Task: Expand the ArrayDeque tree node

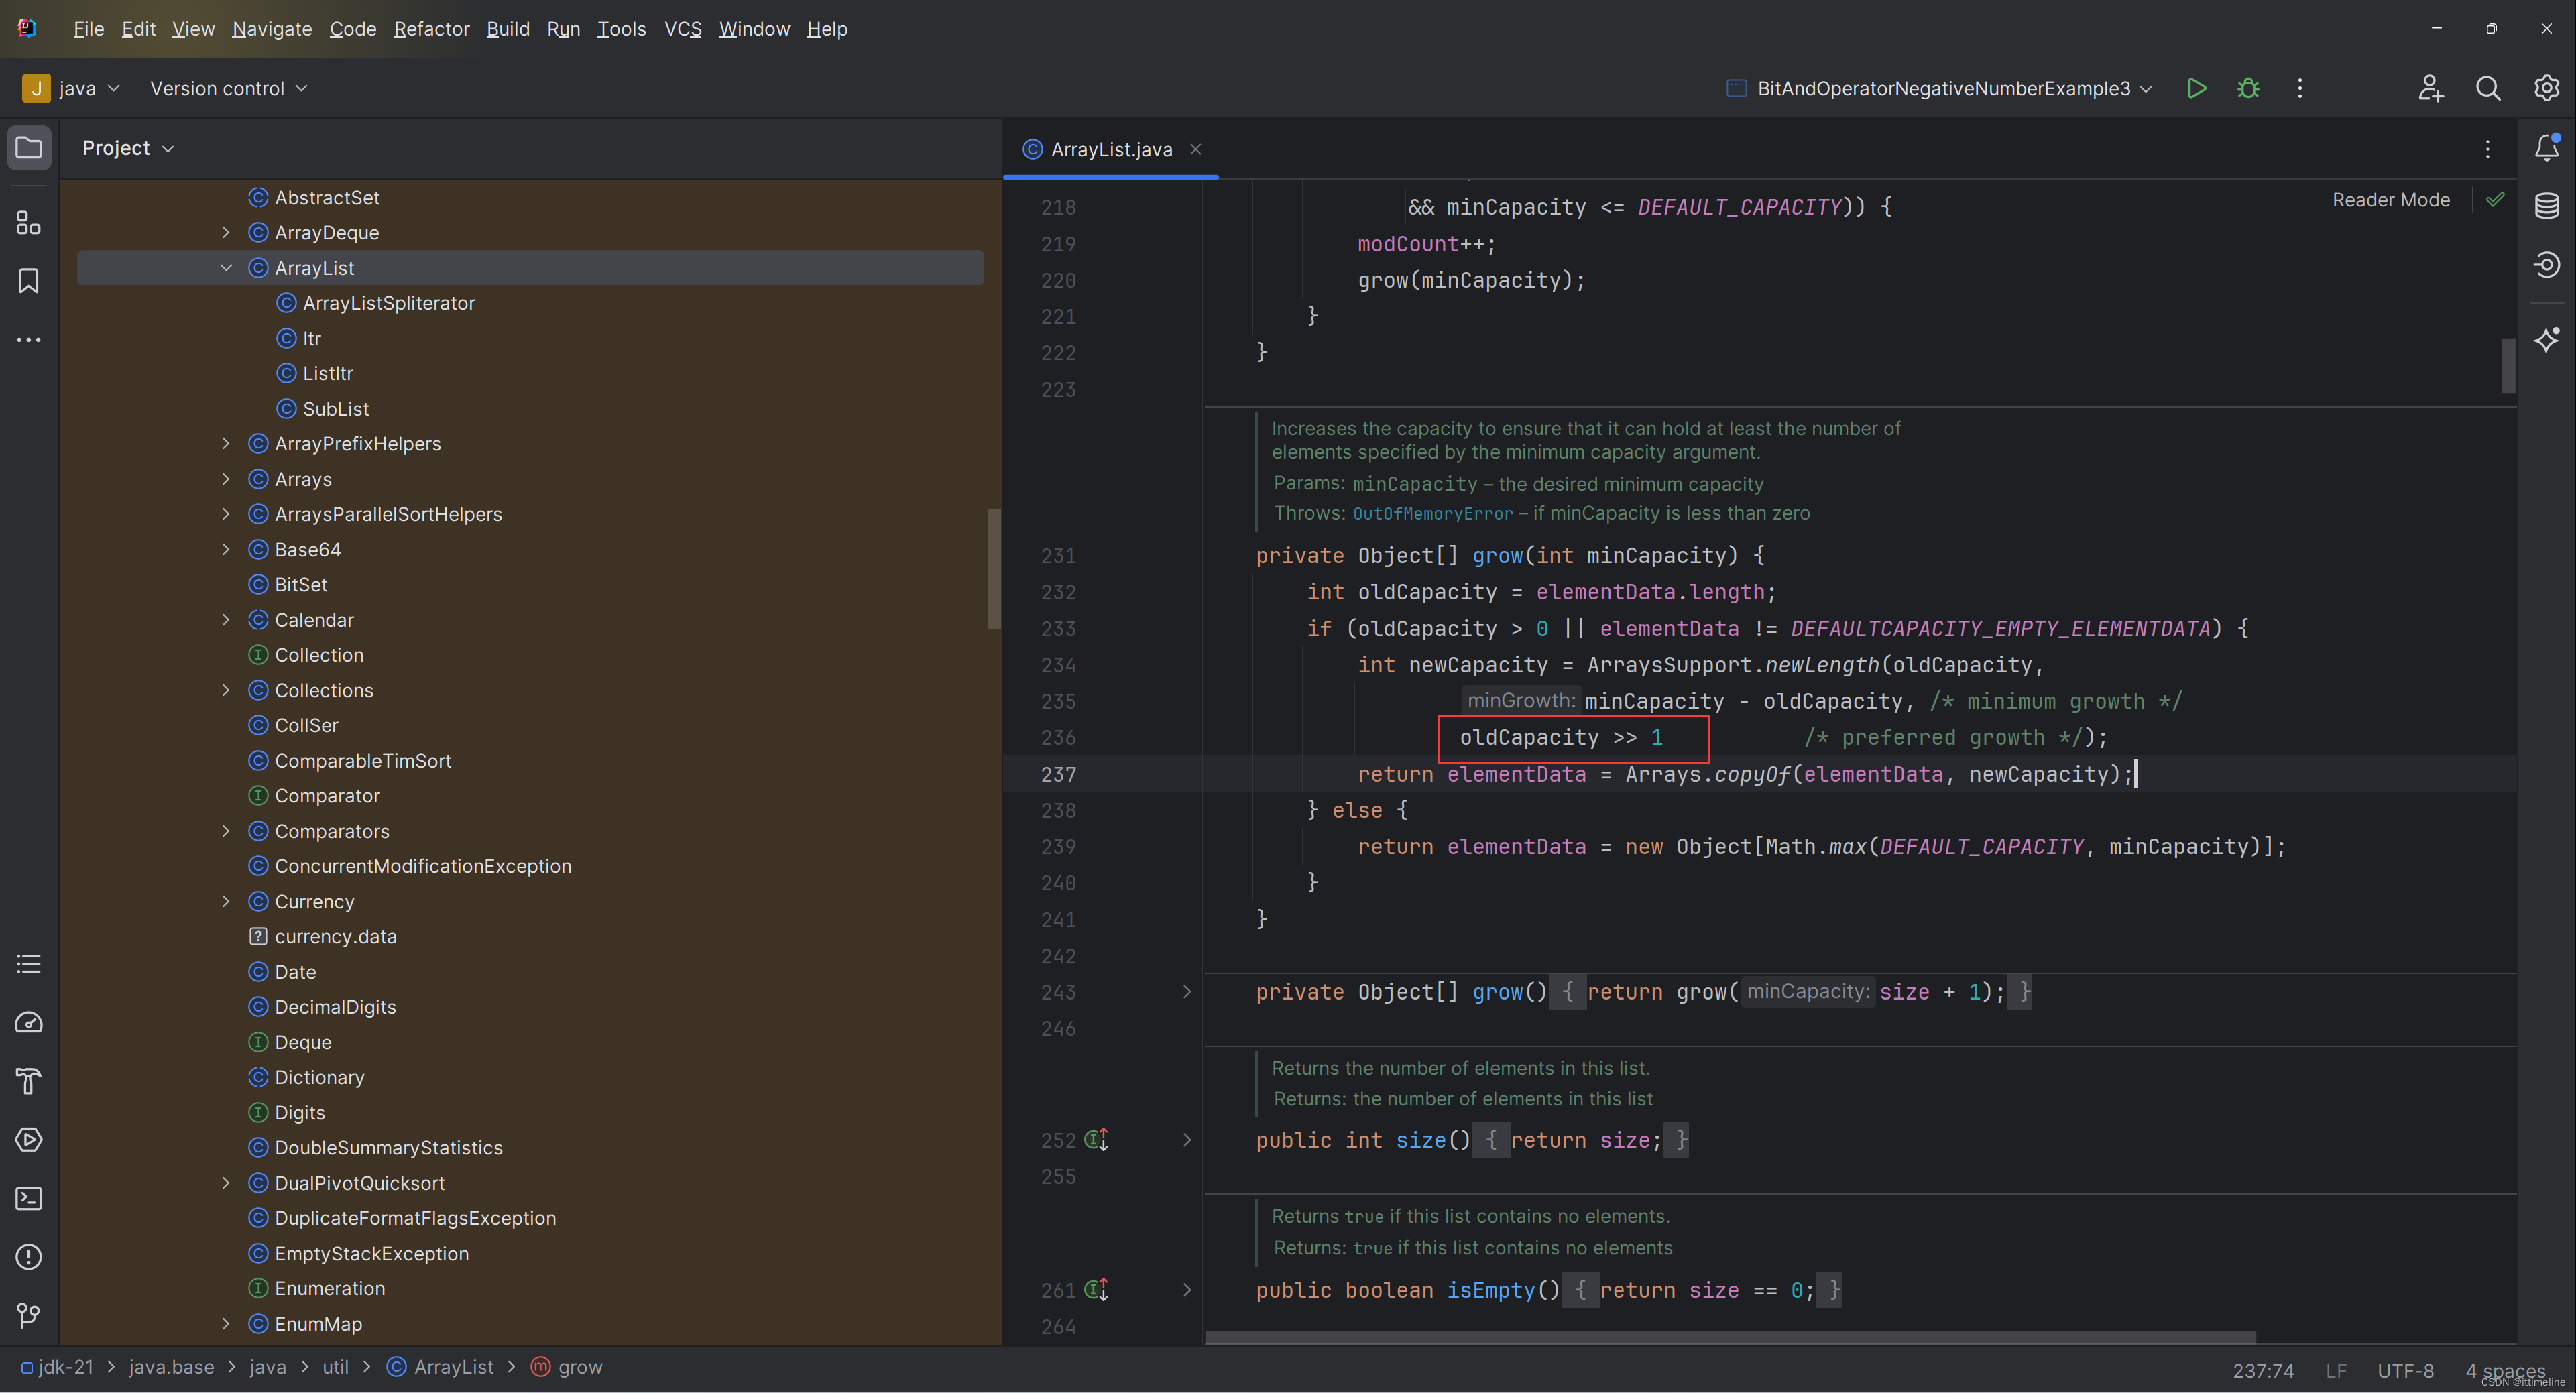Action: (226, 232)
